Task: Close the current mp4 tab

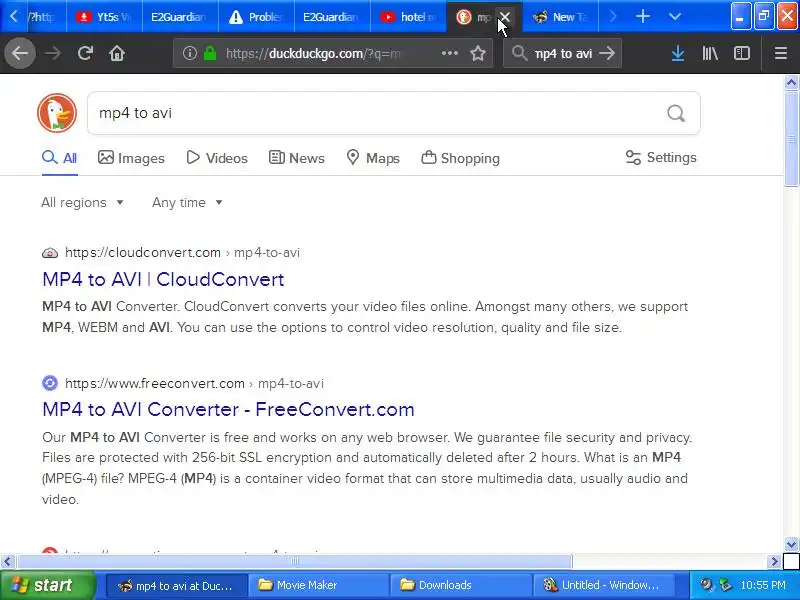Action: click(x=504, y=17)
